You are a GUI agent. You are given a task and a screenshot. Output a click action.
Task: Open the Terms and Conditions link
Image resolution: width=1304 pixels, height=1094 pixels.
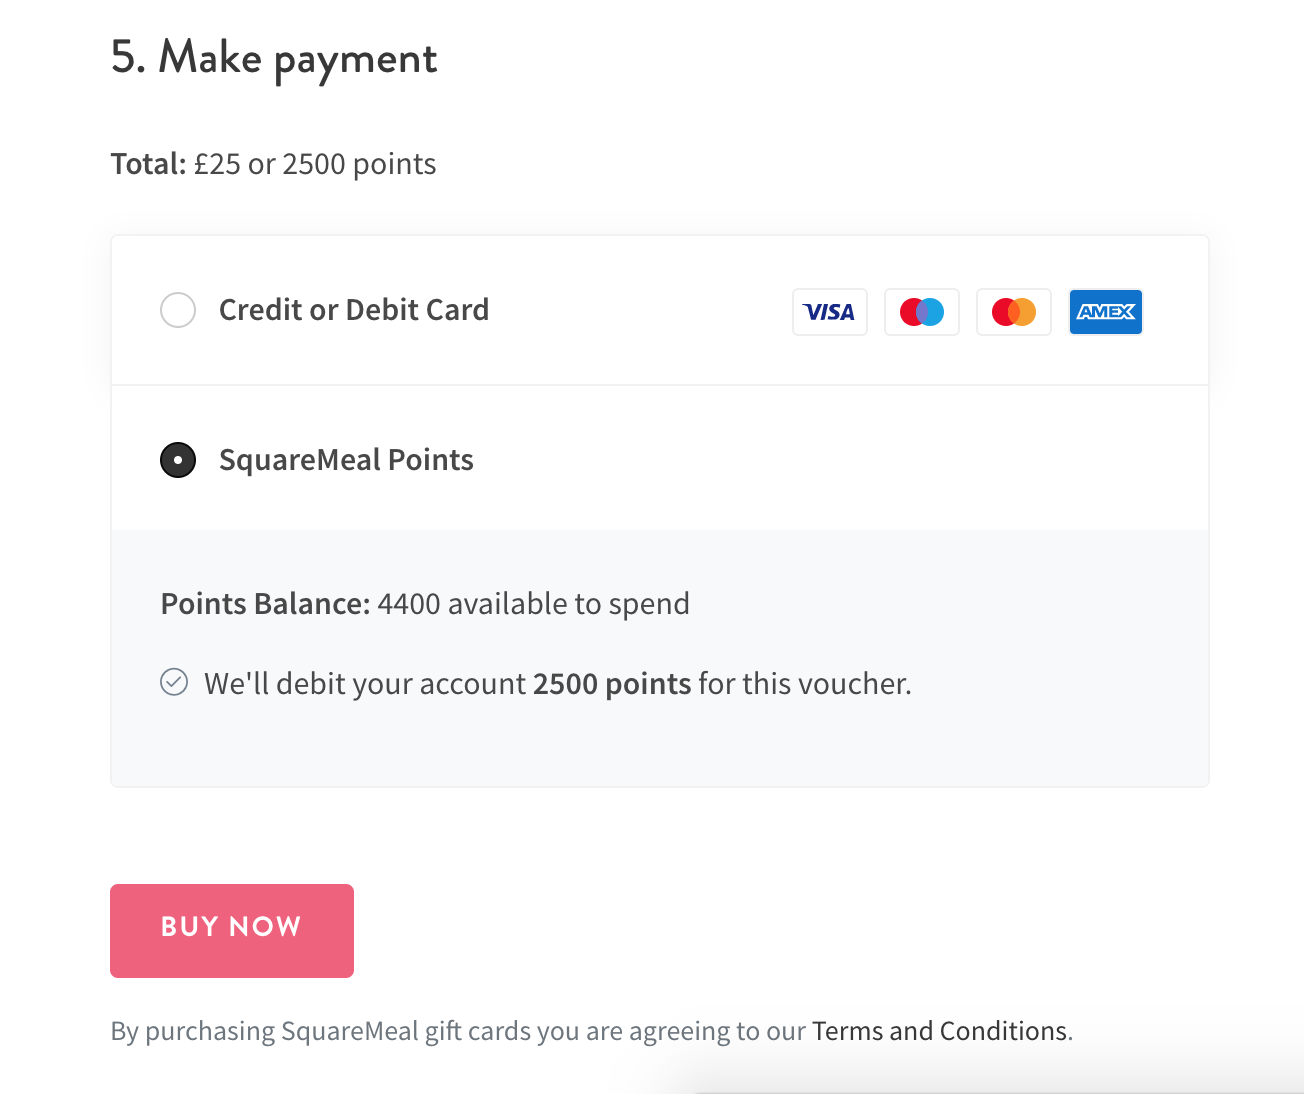click(939, 1031)
